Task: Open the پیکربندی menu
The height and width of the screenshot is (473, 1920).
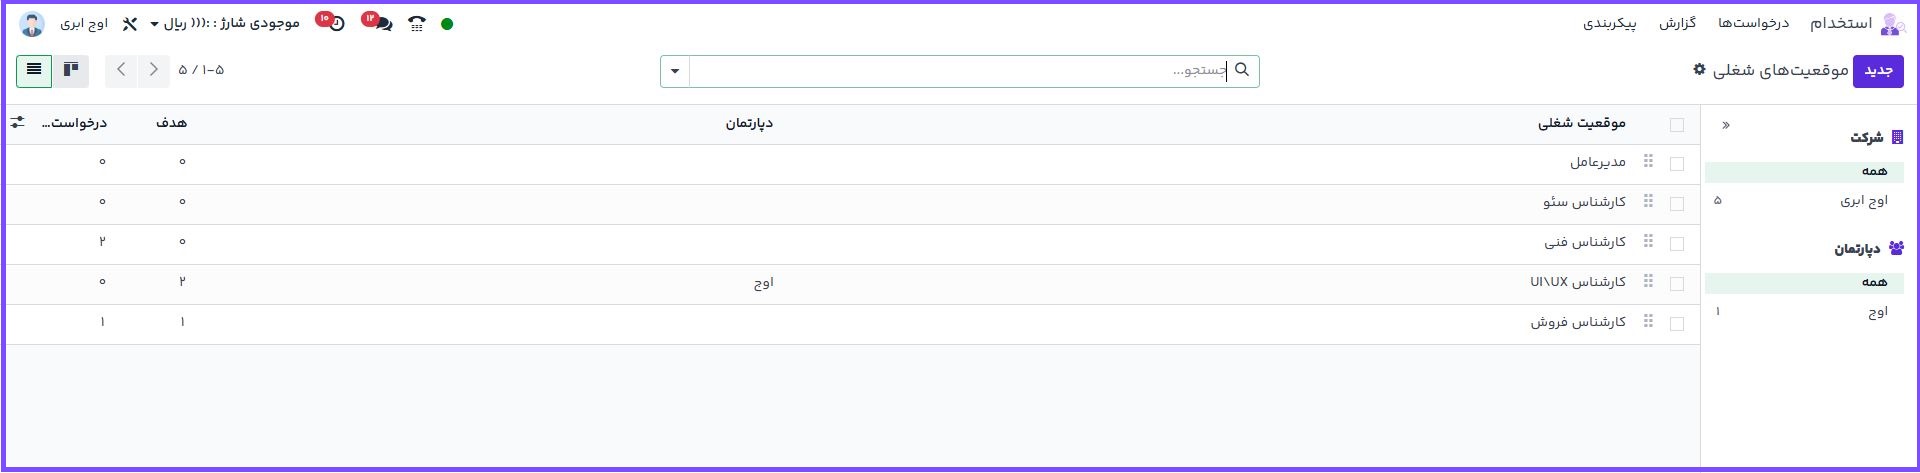Action: (1609, 23)
